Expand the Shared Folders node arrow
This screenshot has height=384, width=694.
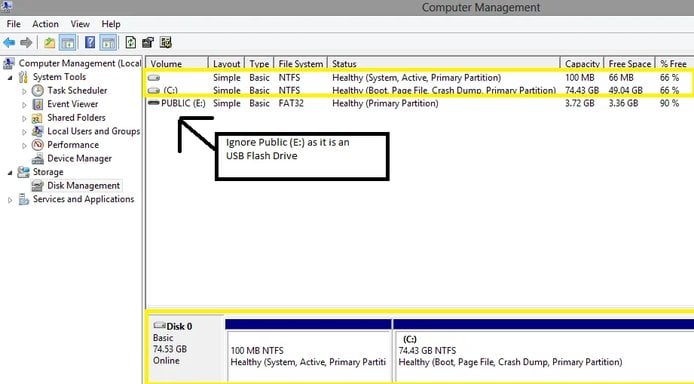click(x=24, y=119)
